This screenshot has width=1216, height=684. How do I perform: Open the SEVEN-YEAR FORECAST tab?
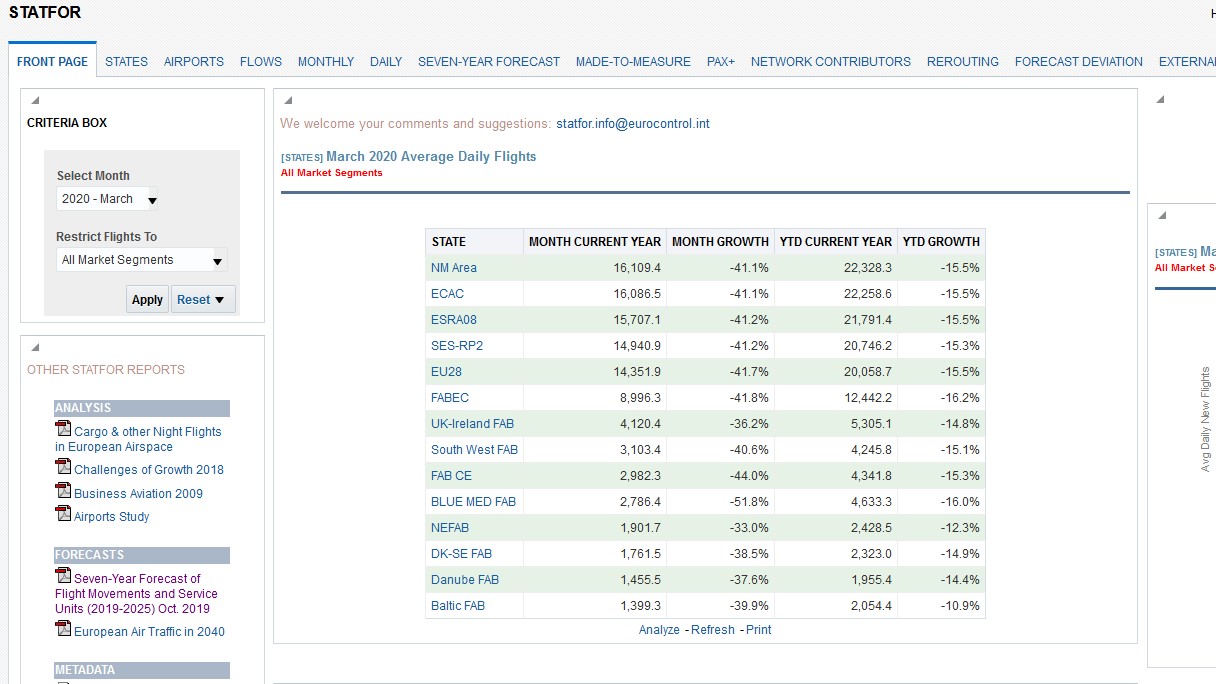point(489,61)
